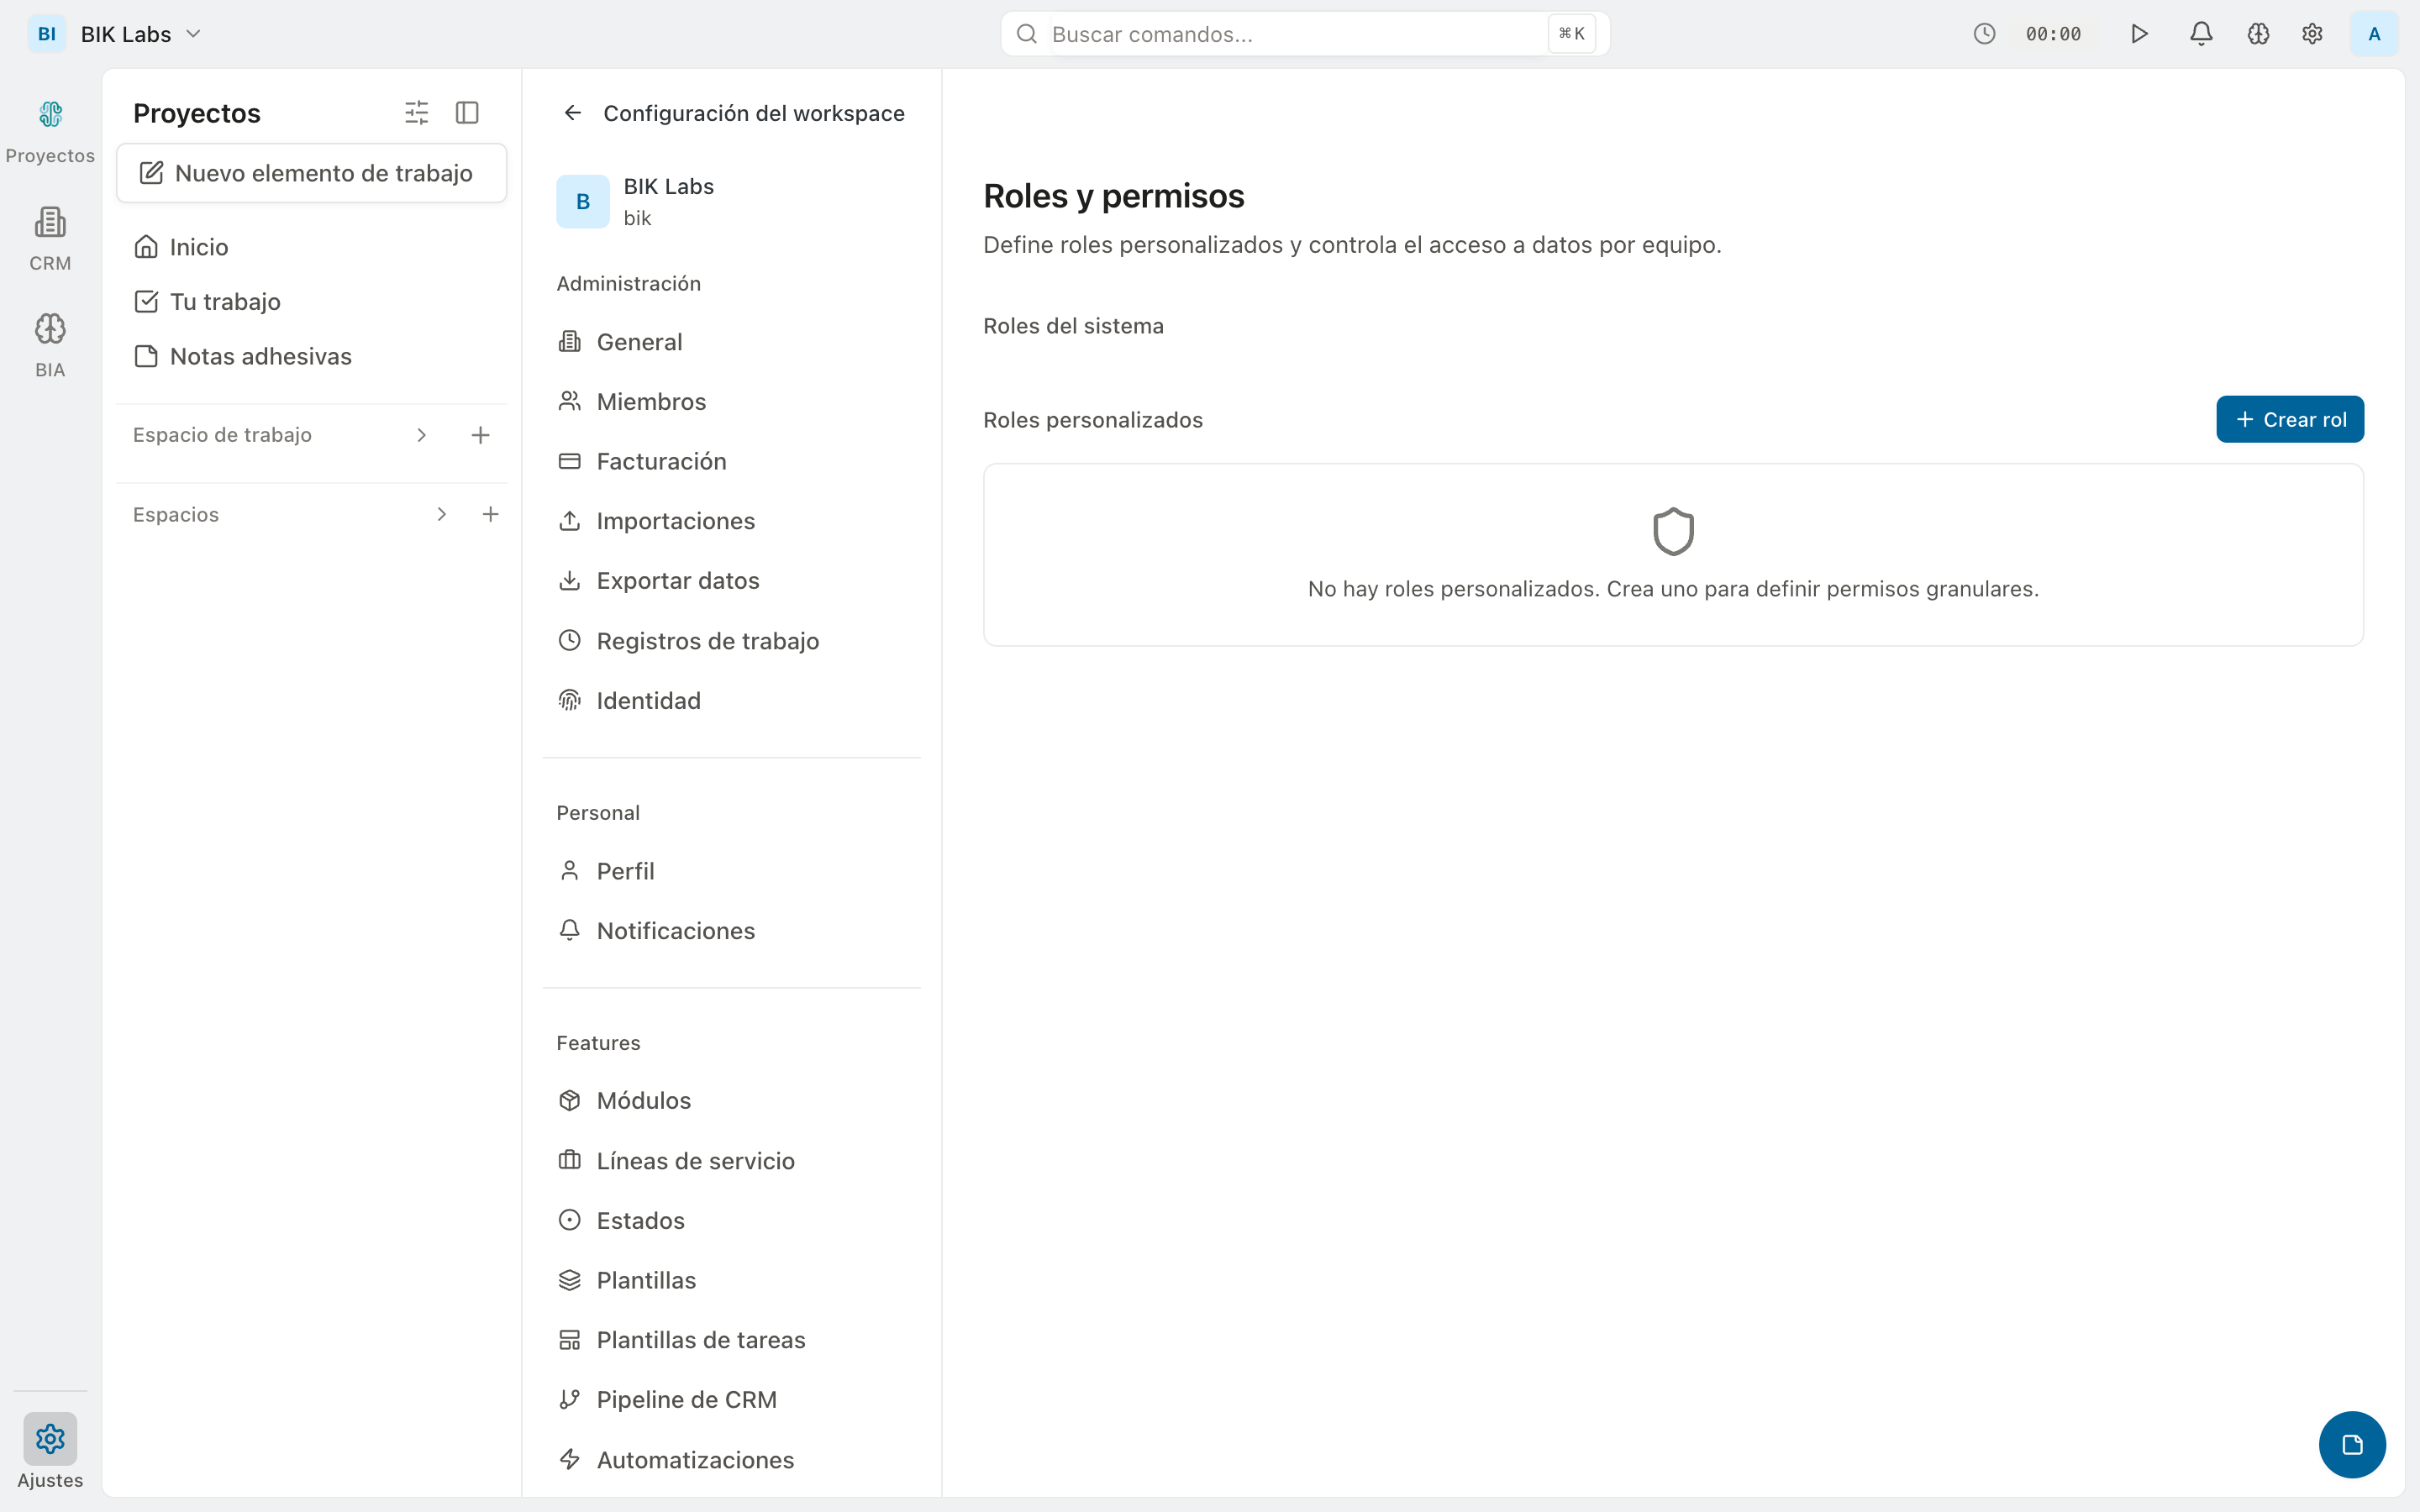Open the BIA brain icon in top bar
Screen dimensions: 2420x1512
coord(2257,34)
